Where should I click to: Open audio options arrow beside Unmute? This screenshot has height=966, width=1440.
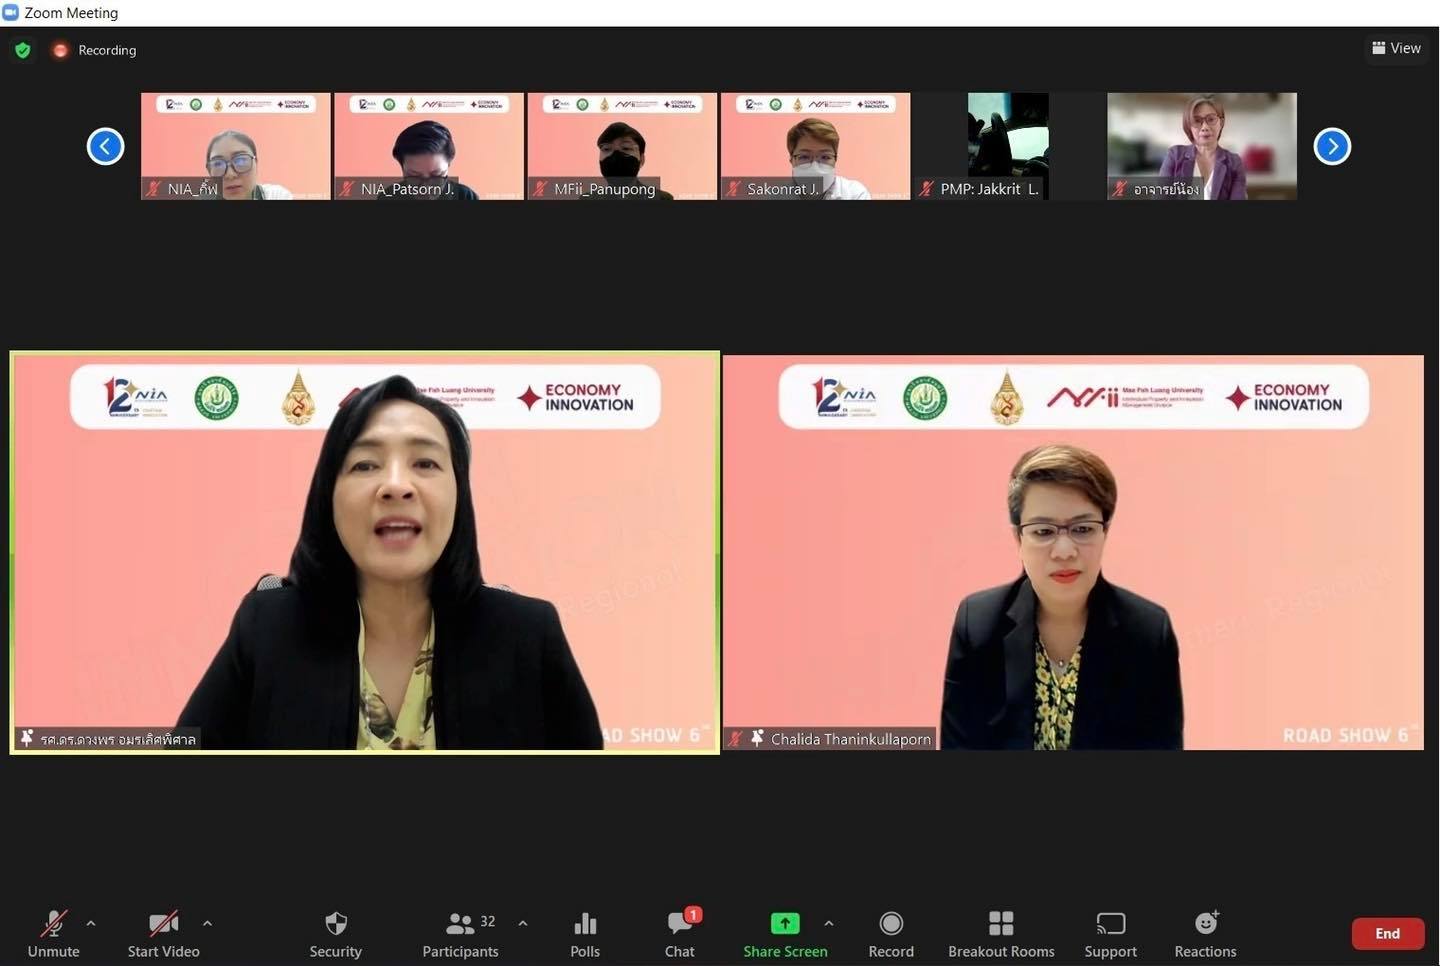pos(91,923)
